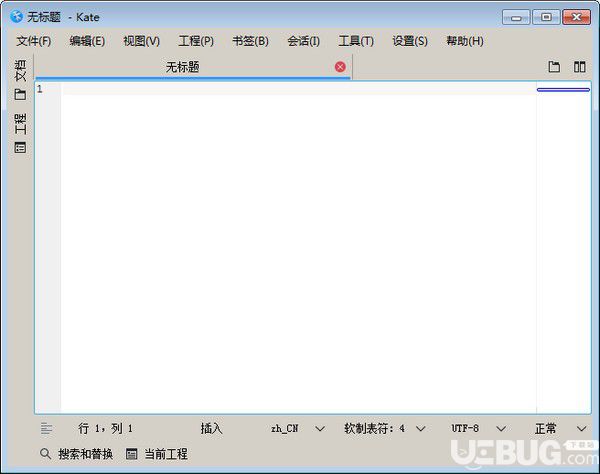This screenshot has height=474, width=600.
Task: Open the UTF-8 encoding dropdown
Action: click(478, 428)
